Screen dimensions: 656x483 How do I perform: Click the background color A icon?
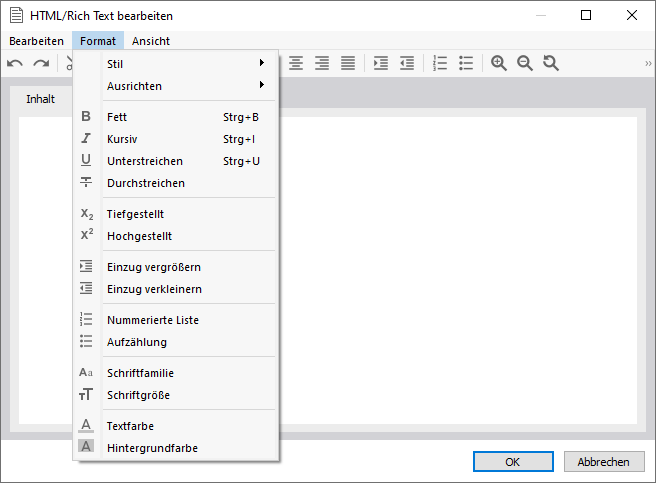[86, 446]
